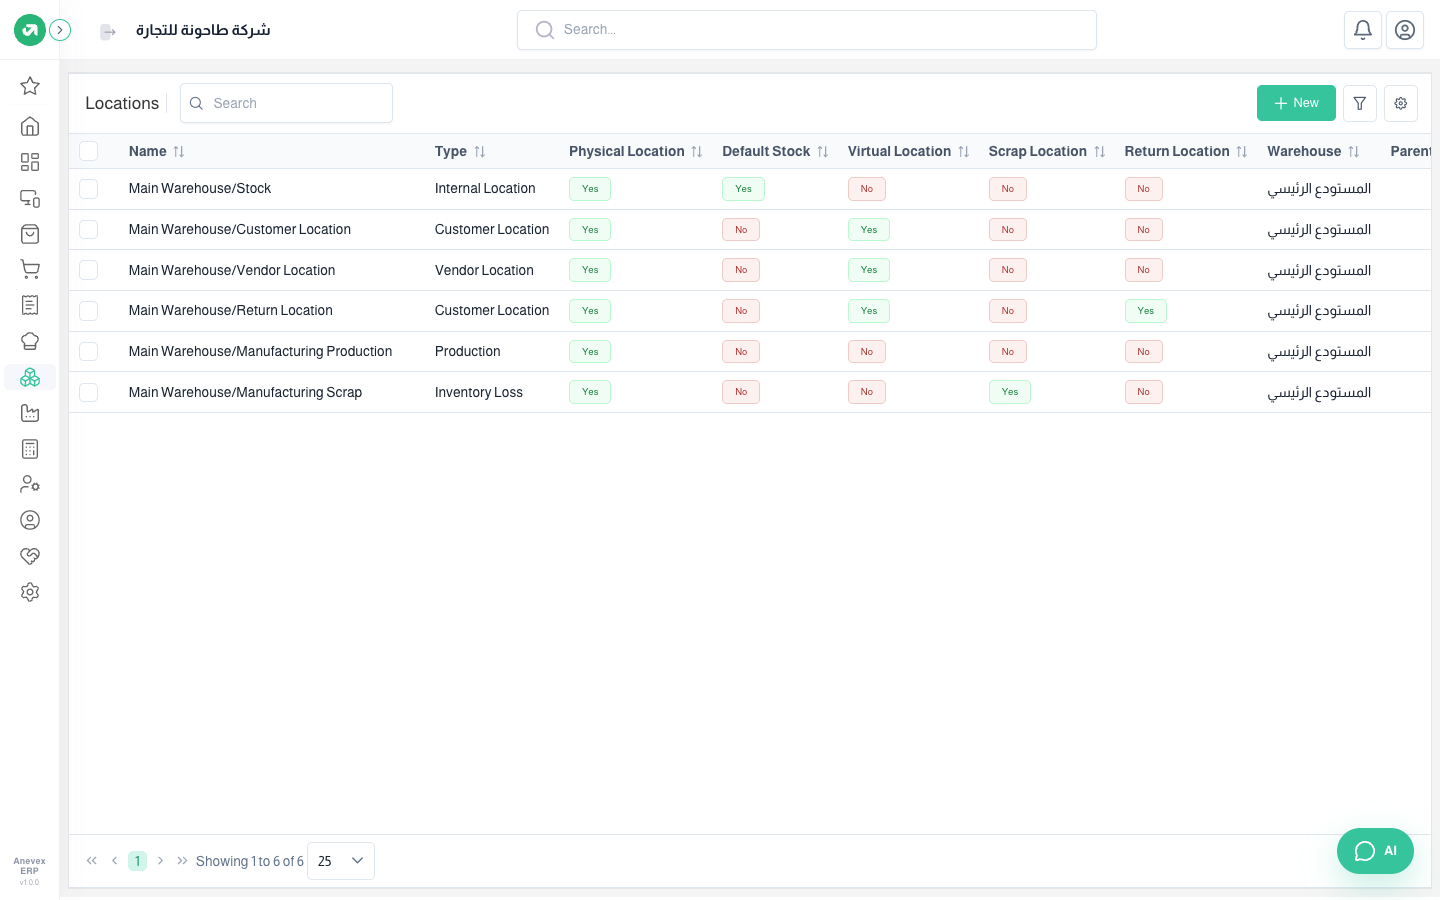Screen dimensions: 1440x900
Task: Toggle the select-all rows checkbox
Action: tap(89, 151)
